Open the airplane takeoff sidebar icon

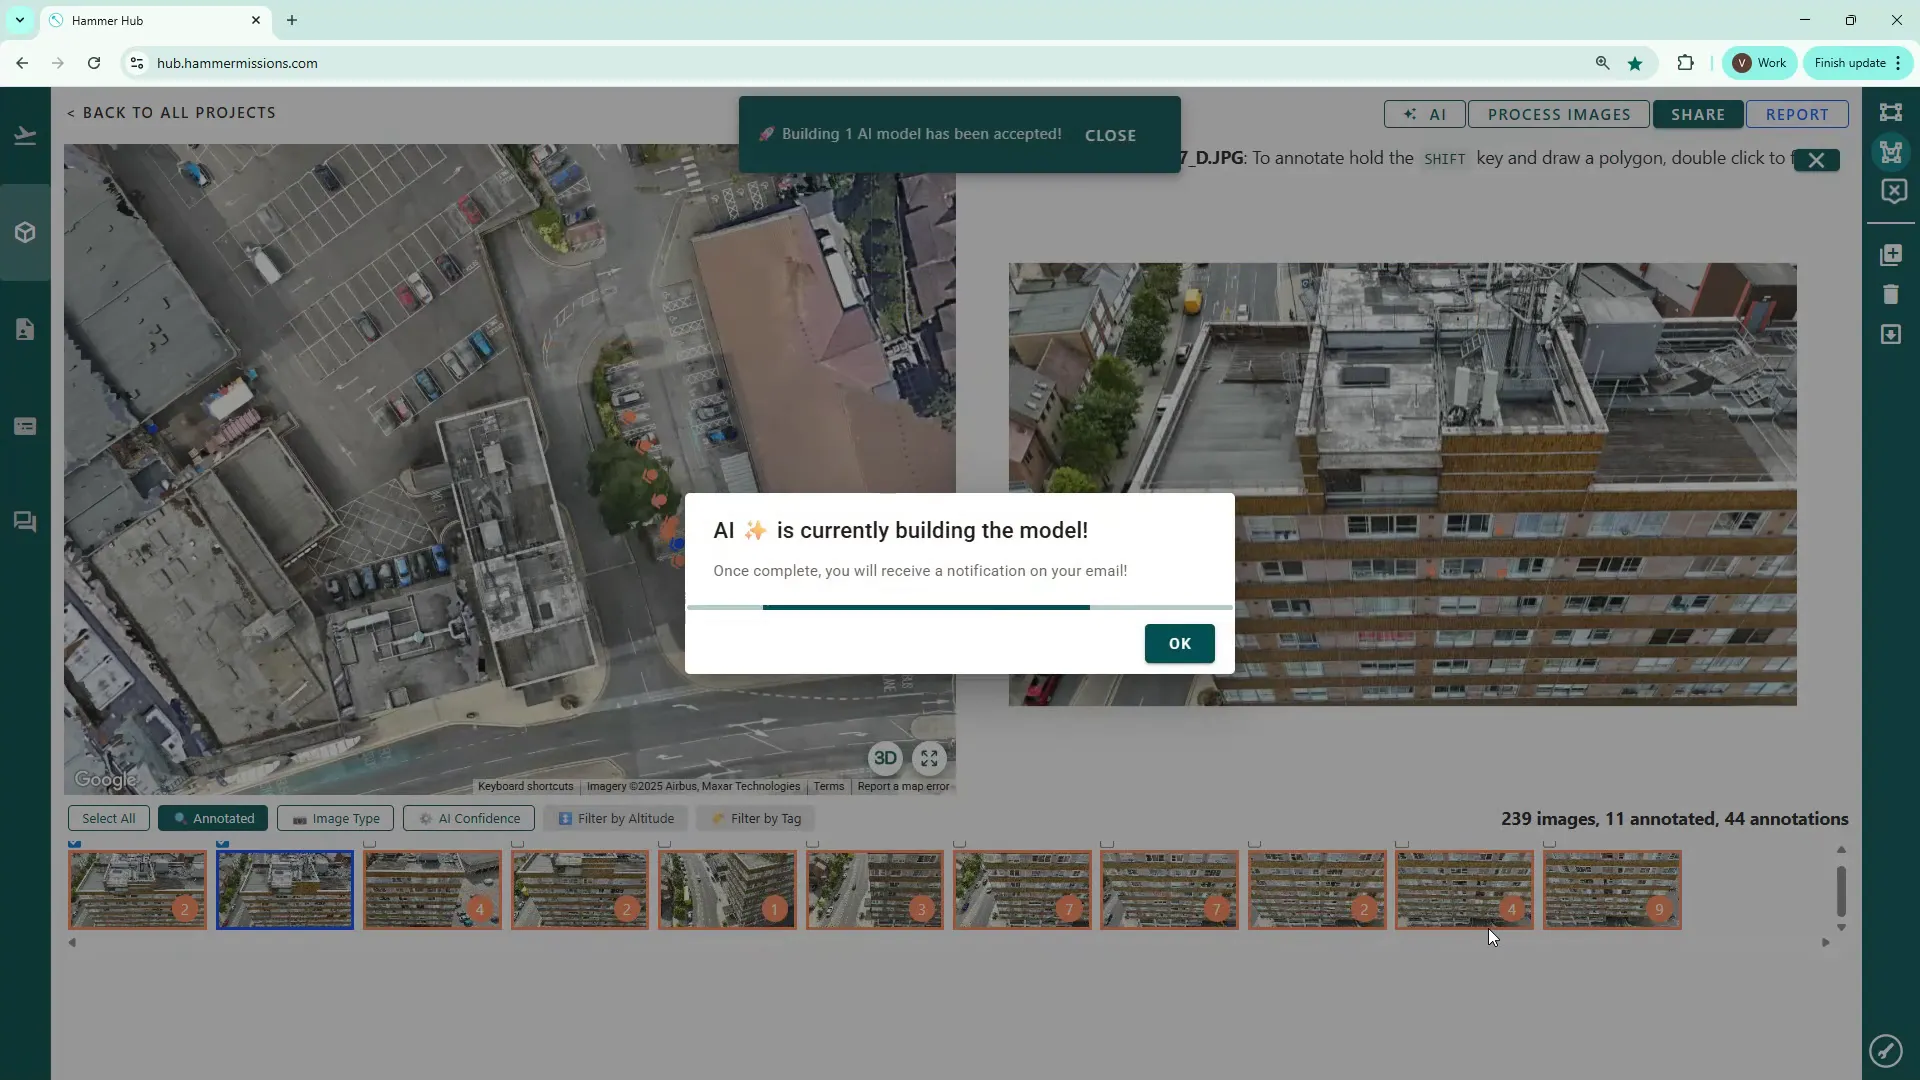coord(25,135)
